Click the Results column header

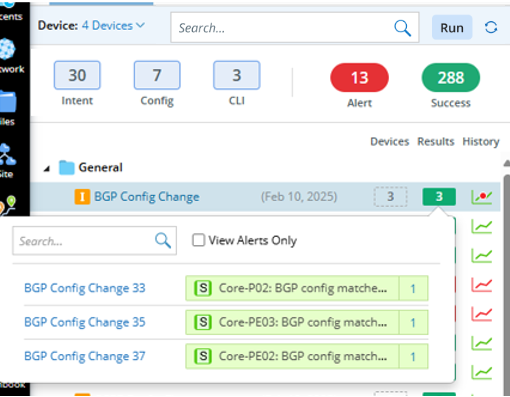(x=436, y=141)
